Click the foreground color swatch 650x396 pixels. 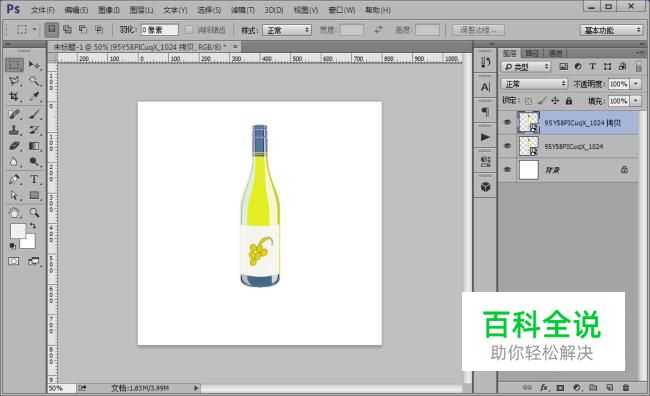(18, 231)
